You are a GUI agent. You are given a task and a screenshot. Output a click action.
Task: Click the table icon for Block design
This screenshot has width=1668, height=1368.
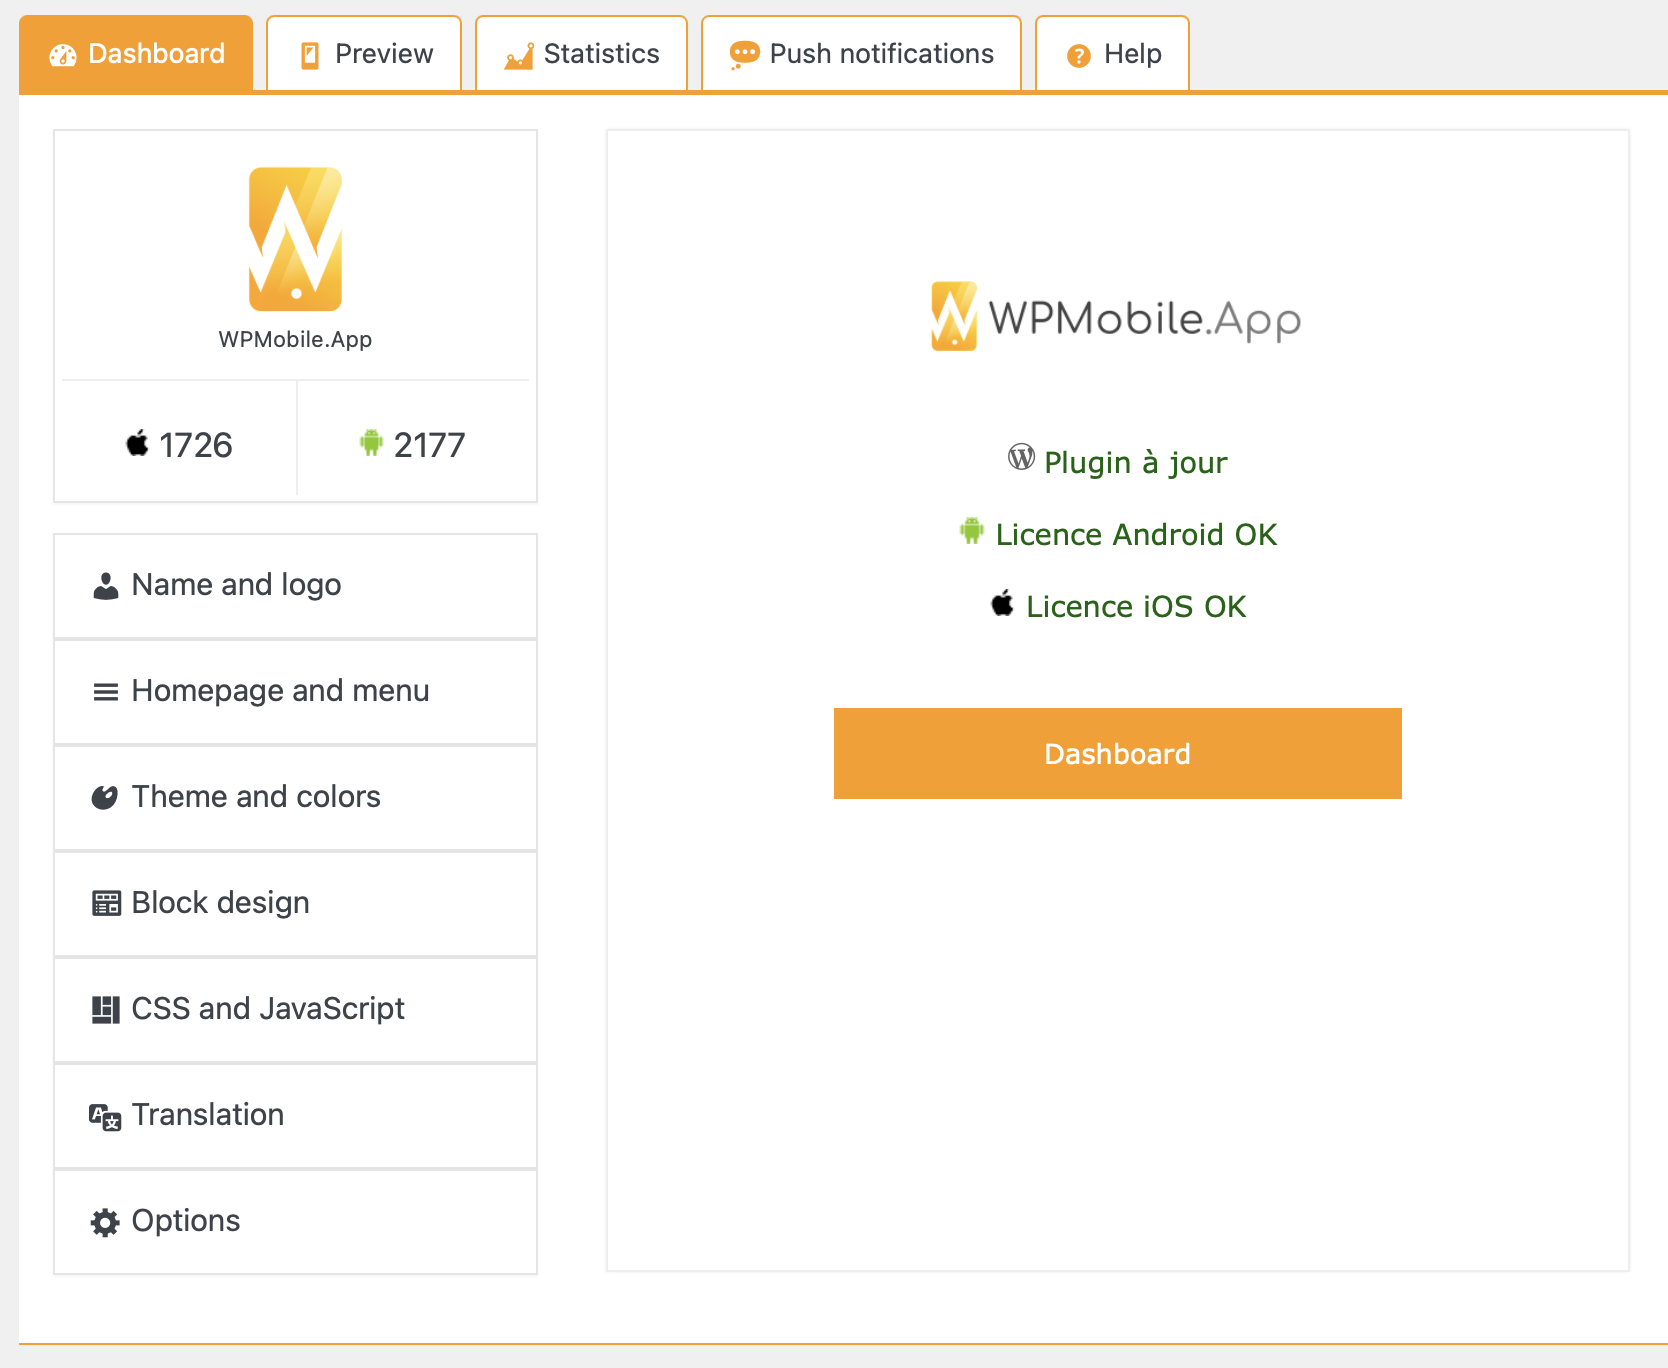(106, 903)
